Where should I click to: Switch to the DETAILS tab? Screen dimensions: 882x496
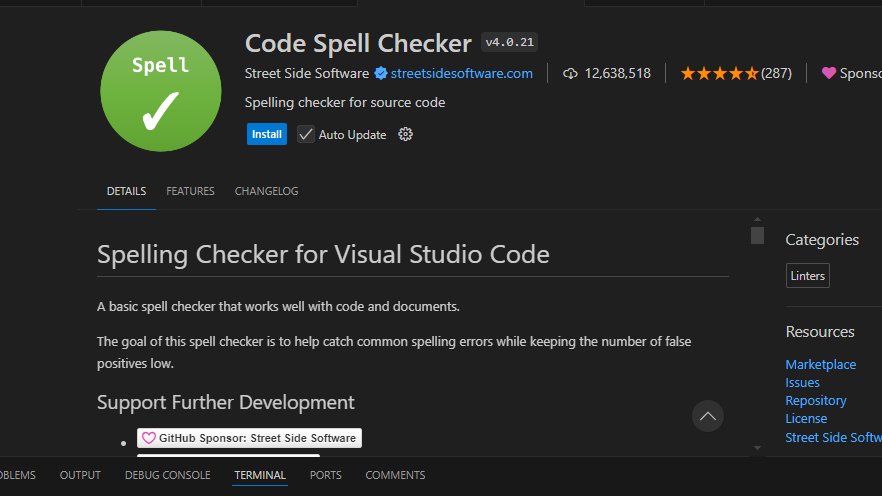click(127, 191)
